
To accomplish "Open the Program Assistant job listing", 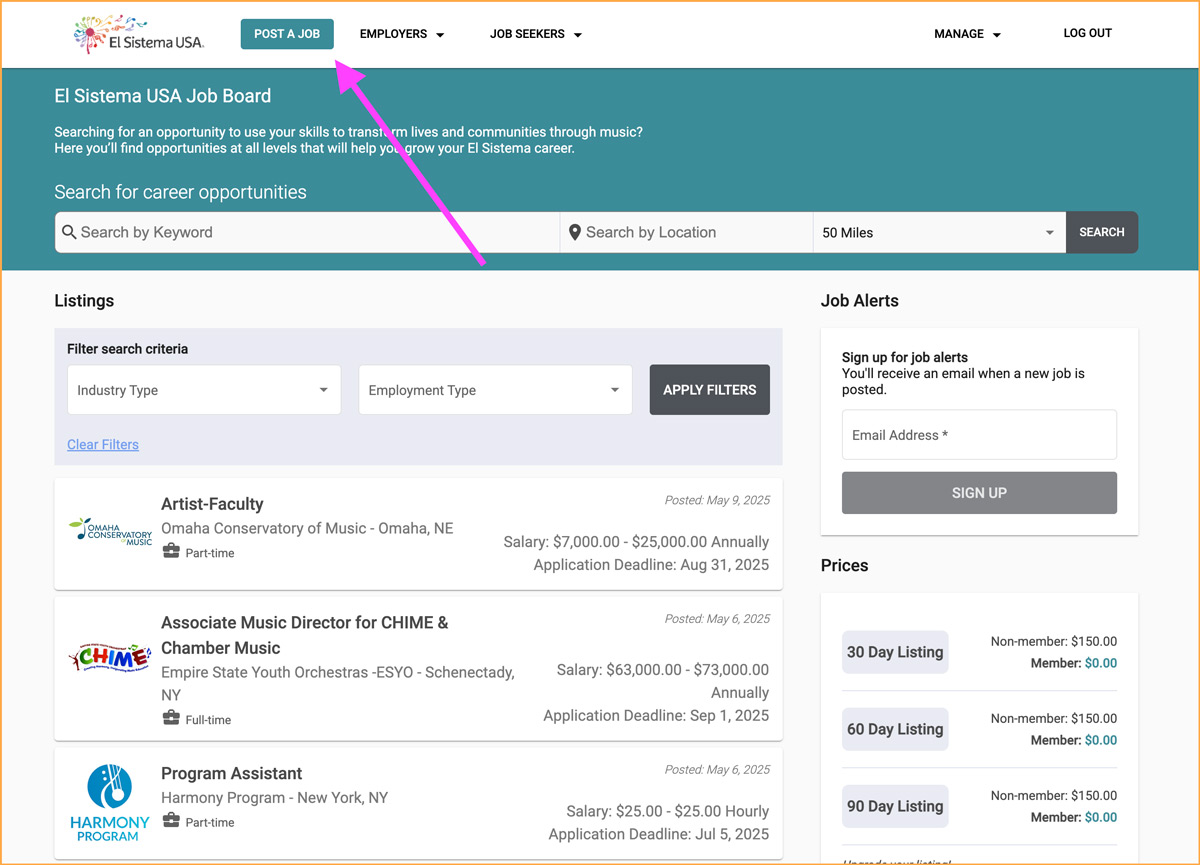I will (231, 774).
